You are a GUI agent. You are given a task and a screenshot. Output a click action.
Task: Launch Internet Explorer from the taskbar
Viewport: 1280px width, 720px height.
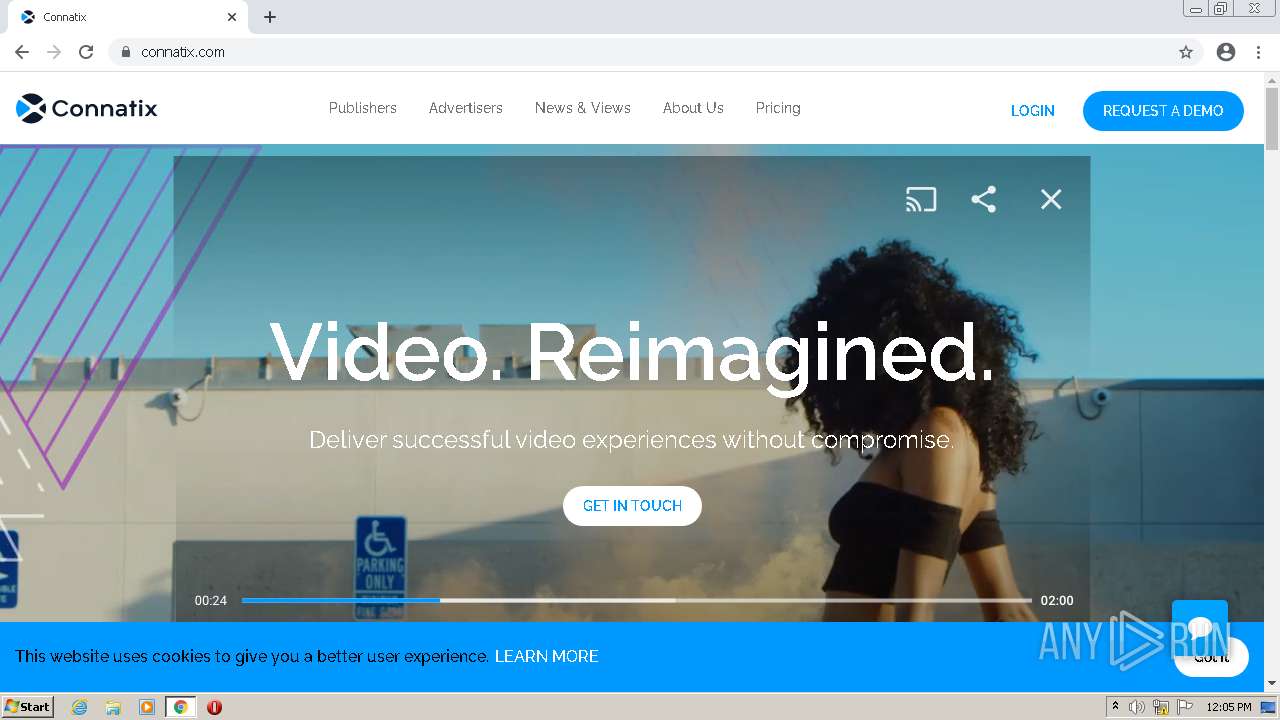click(x=79, y=707)
